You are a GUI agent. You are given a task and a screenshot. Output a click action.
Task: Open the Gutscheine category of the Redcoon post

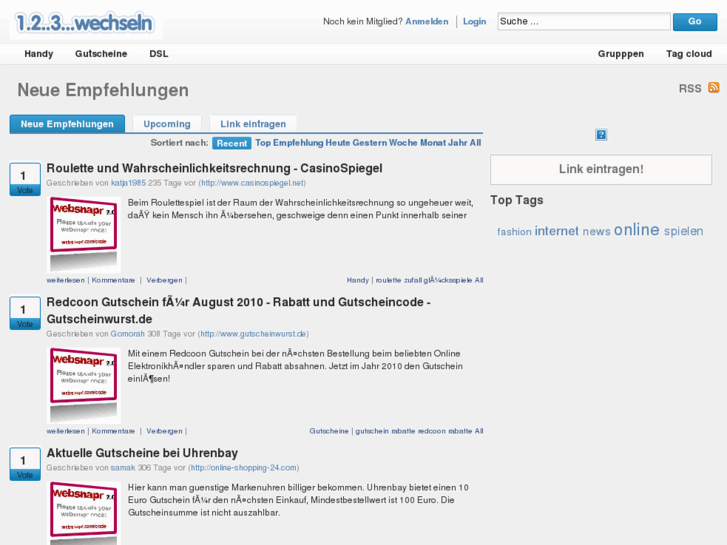[x=329, y=431]
